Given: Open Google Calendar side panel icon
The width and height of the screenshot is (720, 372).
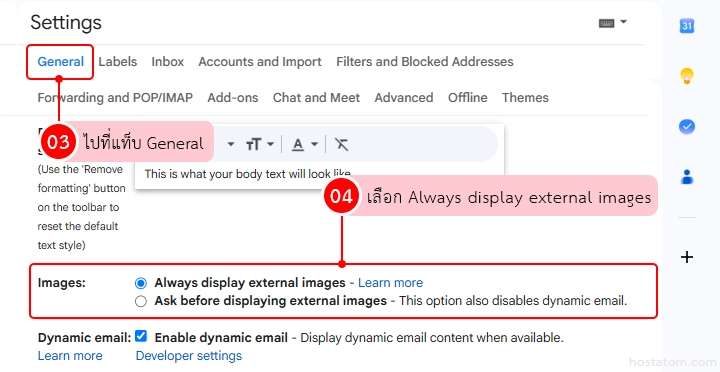Looking at the screenshot, I should point(686,26).
